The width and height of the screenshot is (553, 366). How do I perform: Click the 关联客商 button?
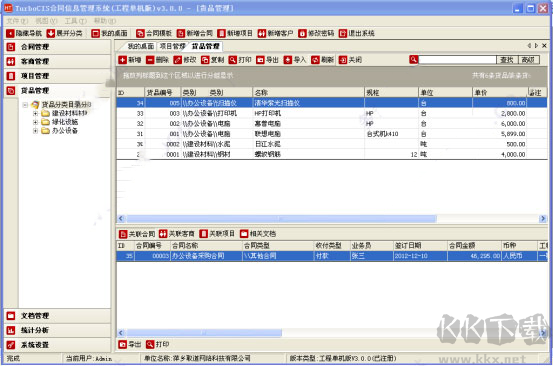pyautogui.click(x=177, y=234)
